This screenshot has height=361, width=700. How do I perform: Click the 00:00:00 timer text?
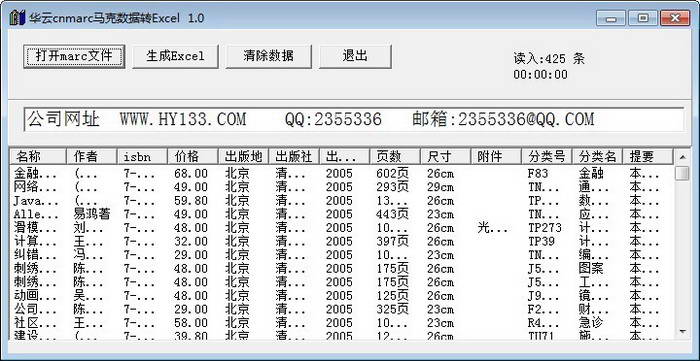tap(540, 75)
